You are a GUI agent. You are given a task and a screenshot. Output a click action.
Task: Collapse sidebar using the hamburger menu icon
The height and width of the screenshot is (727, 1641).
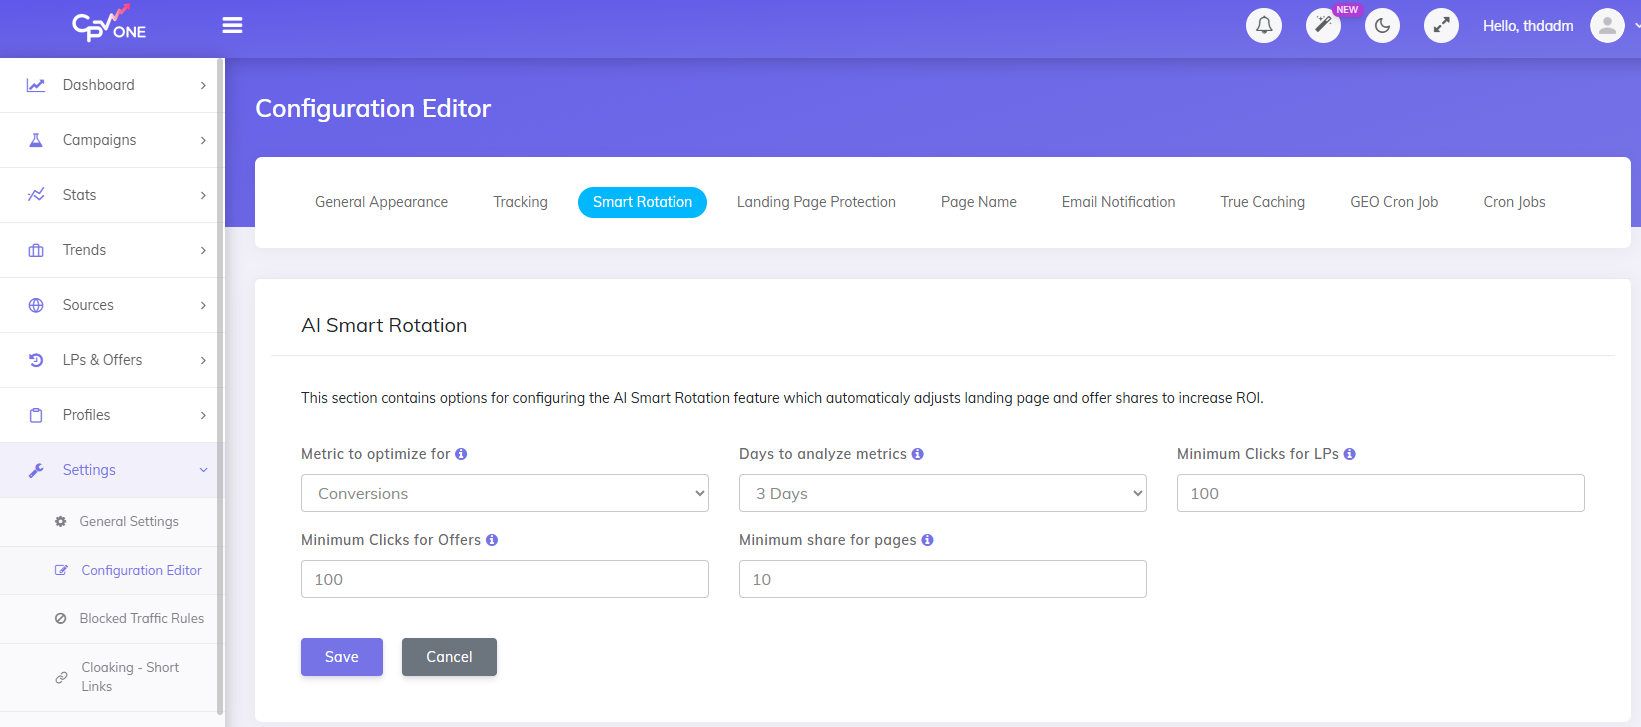click(232, 25)
